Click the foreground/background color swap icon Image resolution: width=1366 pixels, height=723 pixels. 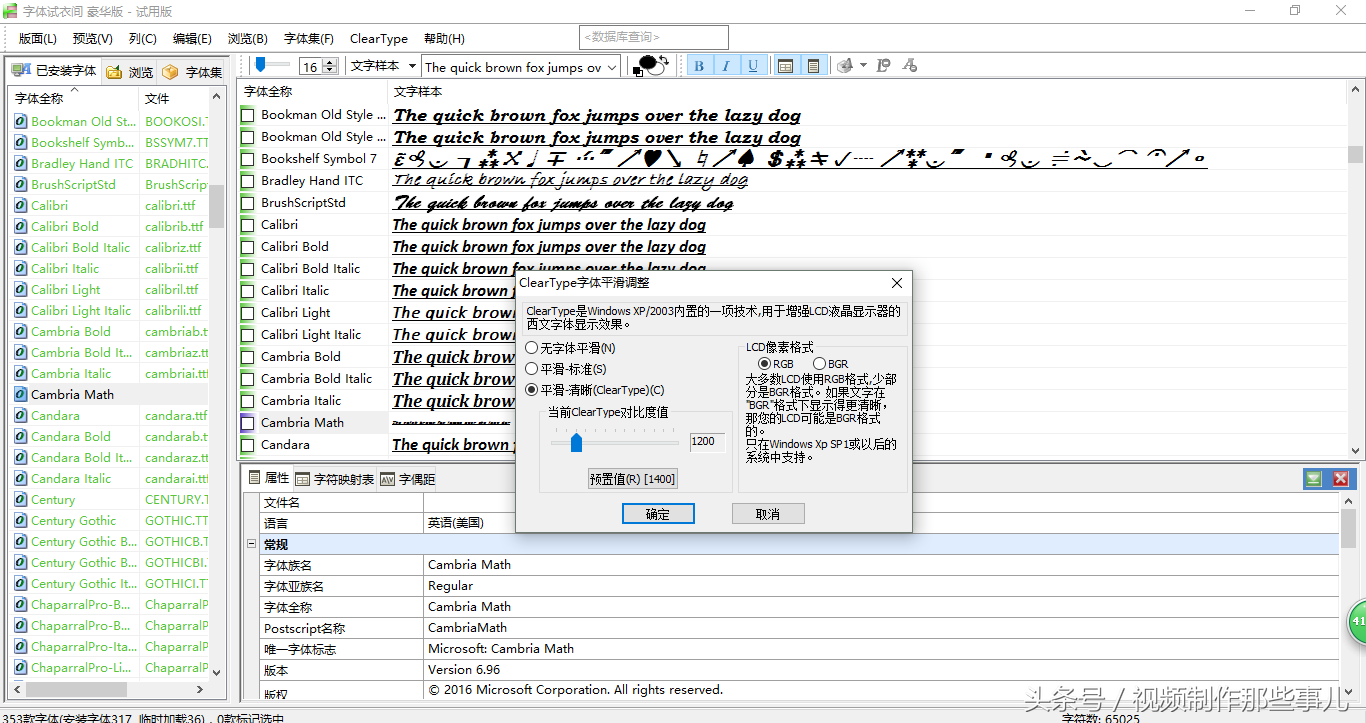[652, 66]
